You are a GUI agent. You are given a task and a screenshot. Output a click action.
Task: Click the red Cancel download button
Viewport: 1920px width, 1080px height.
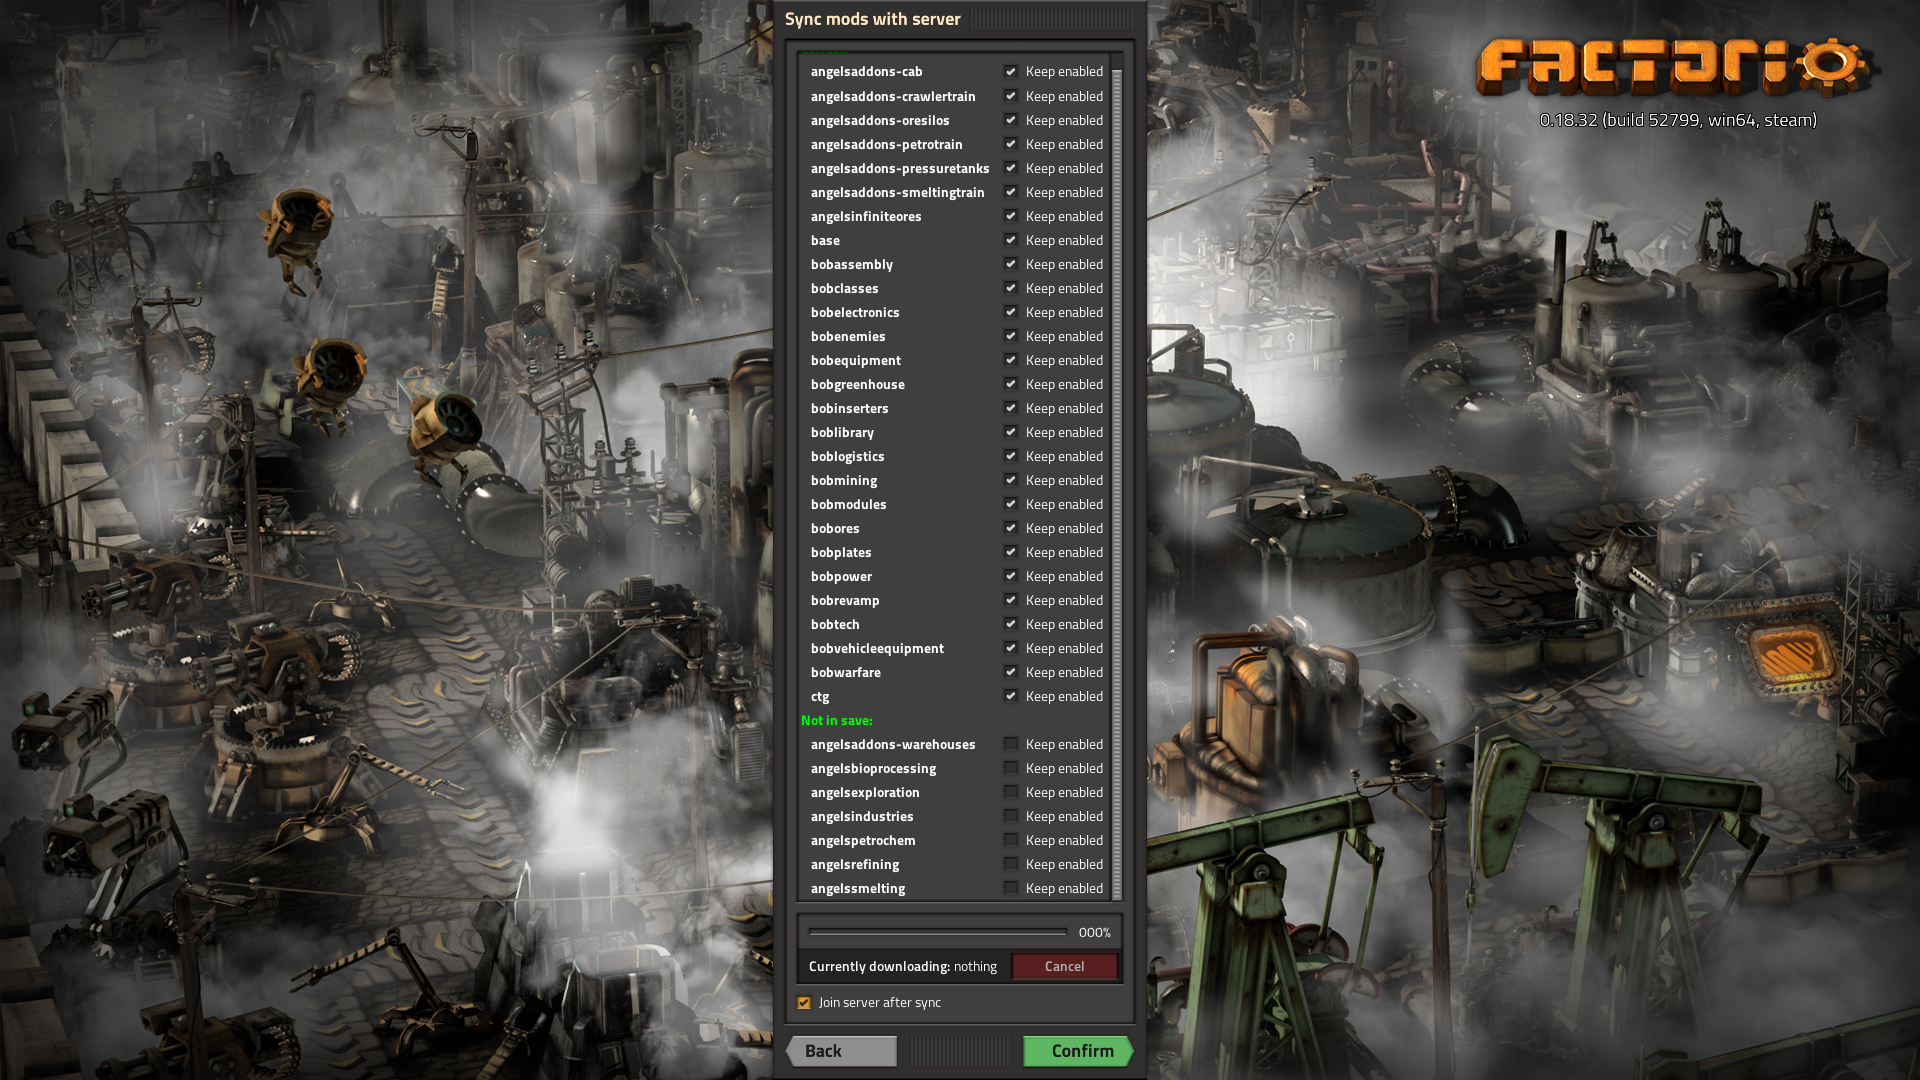click(1064, 966)
